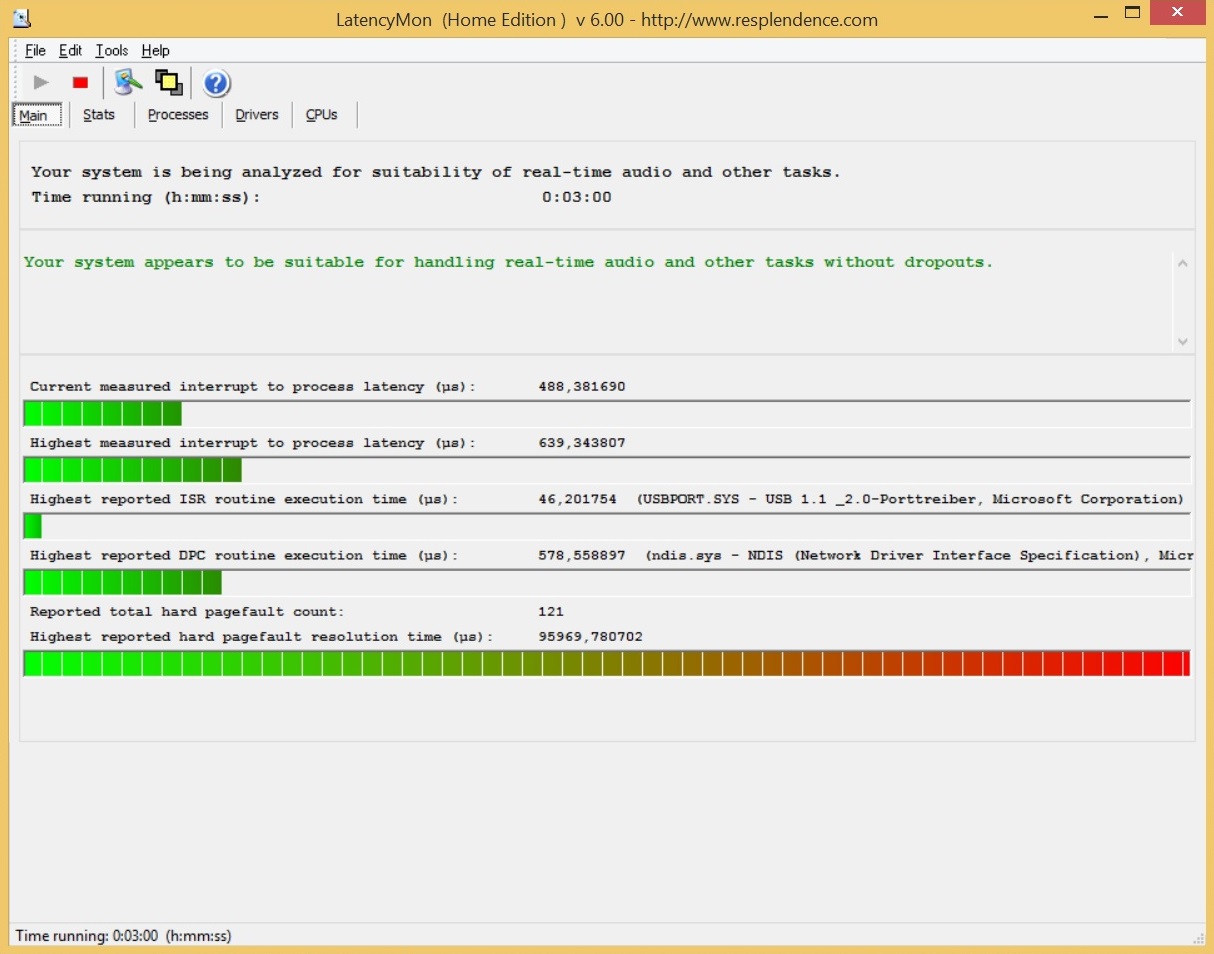View the CPUs tab

coord(322,115)
